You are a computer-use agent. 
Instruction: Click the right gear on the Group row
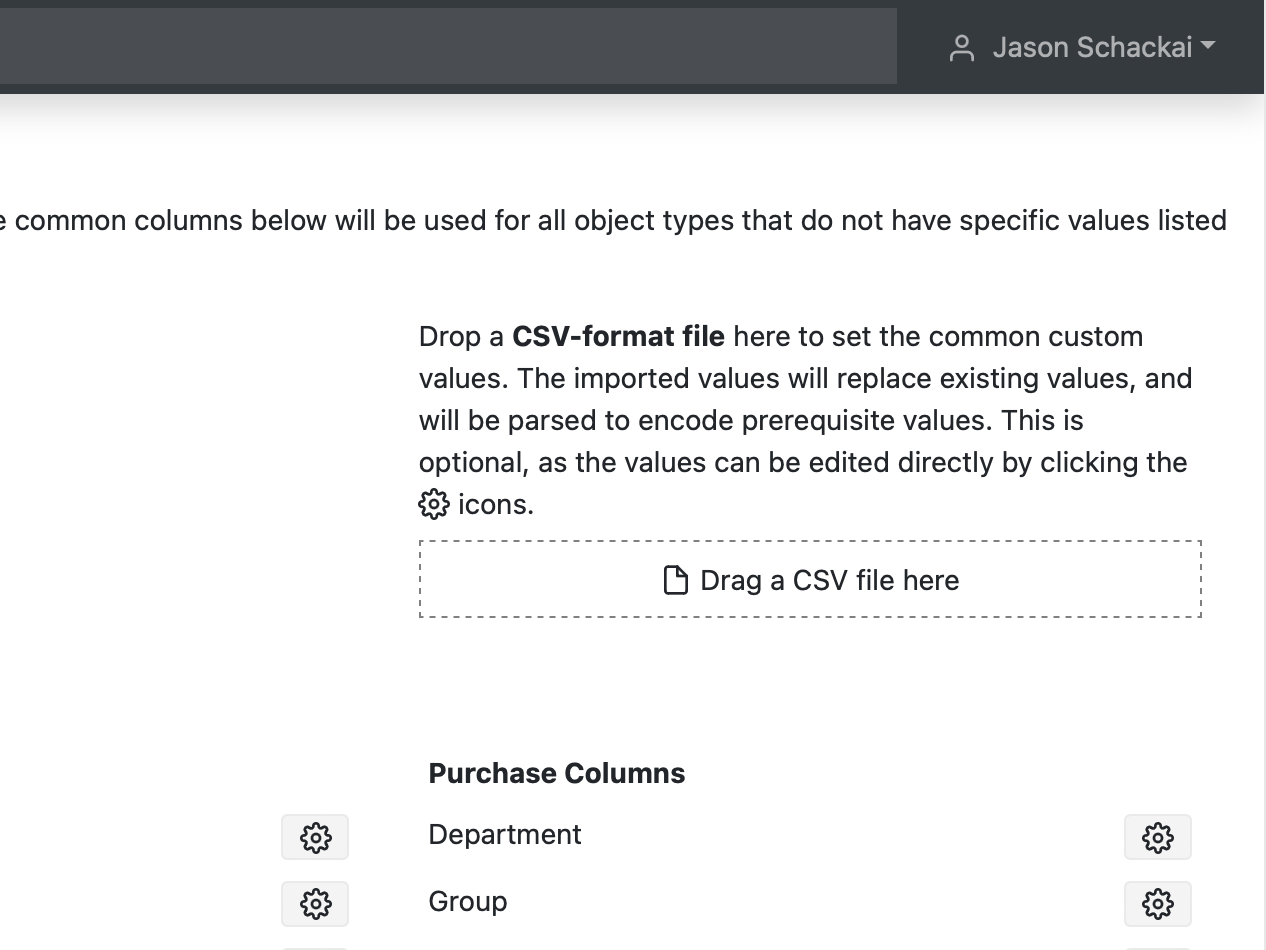pos(1157,903)
